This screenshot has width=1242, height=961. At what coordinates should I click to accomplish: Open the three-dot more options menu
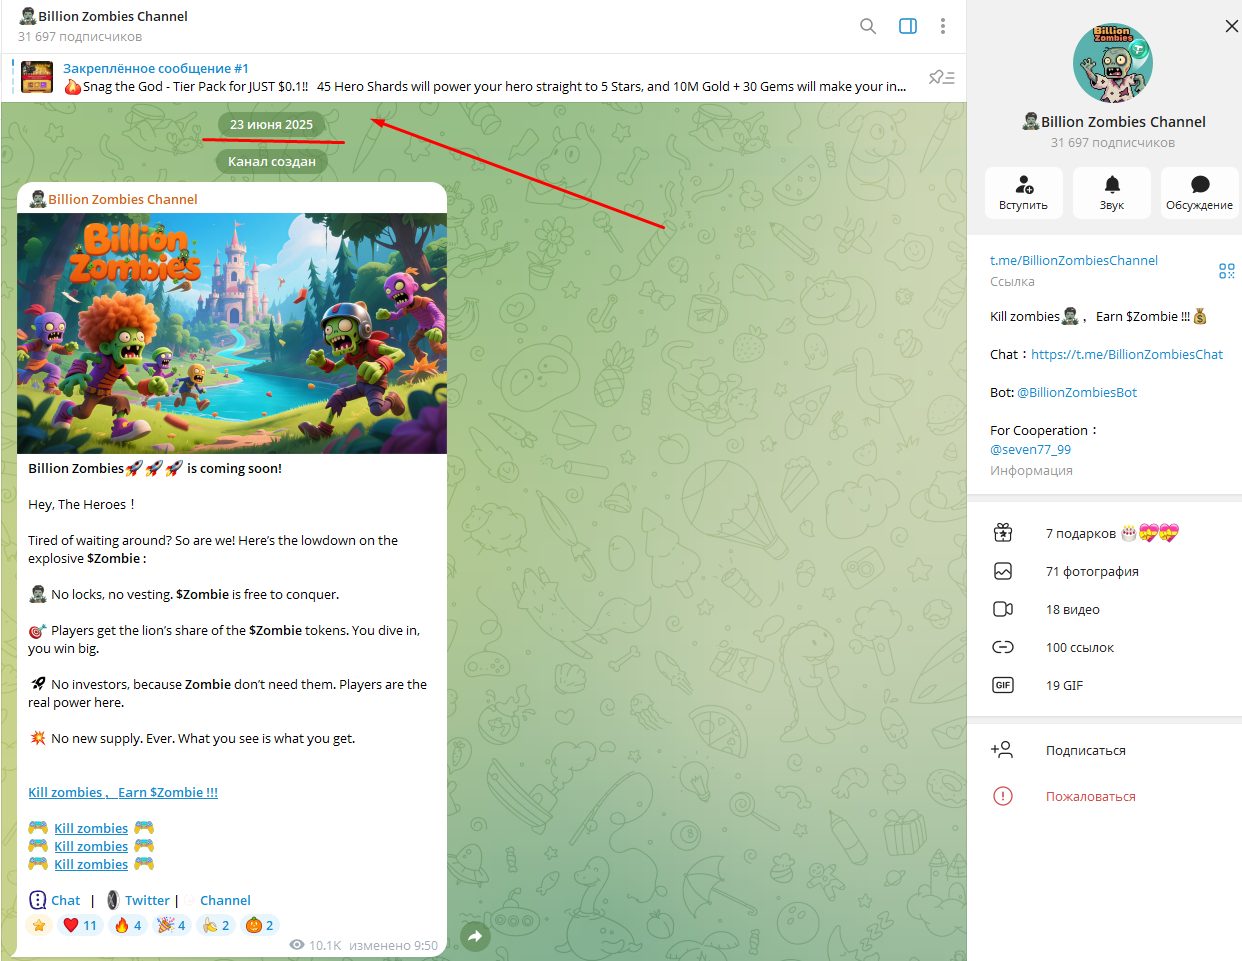click(x=943, y=26)
